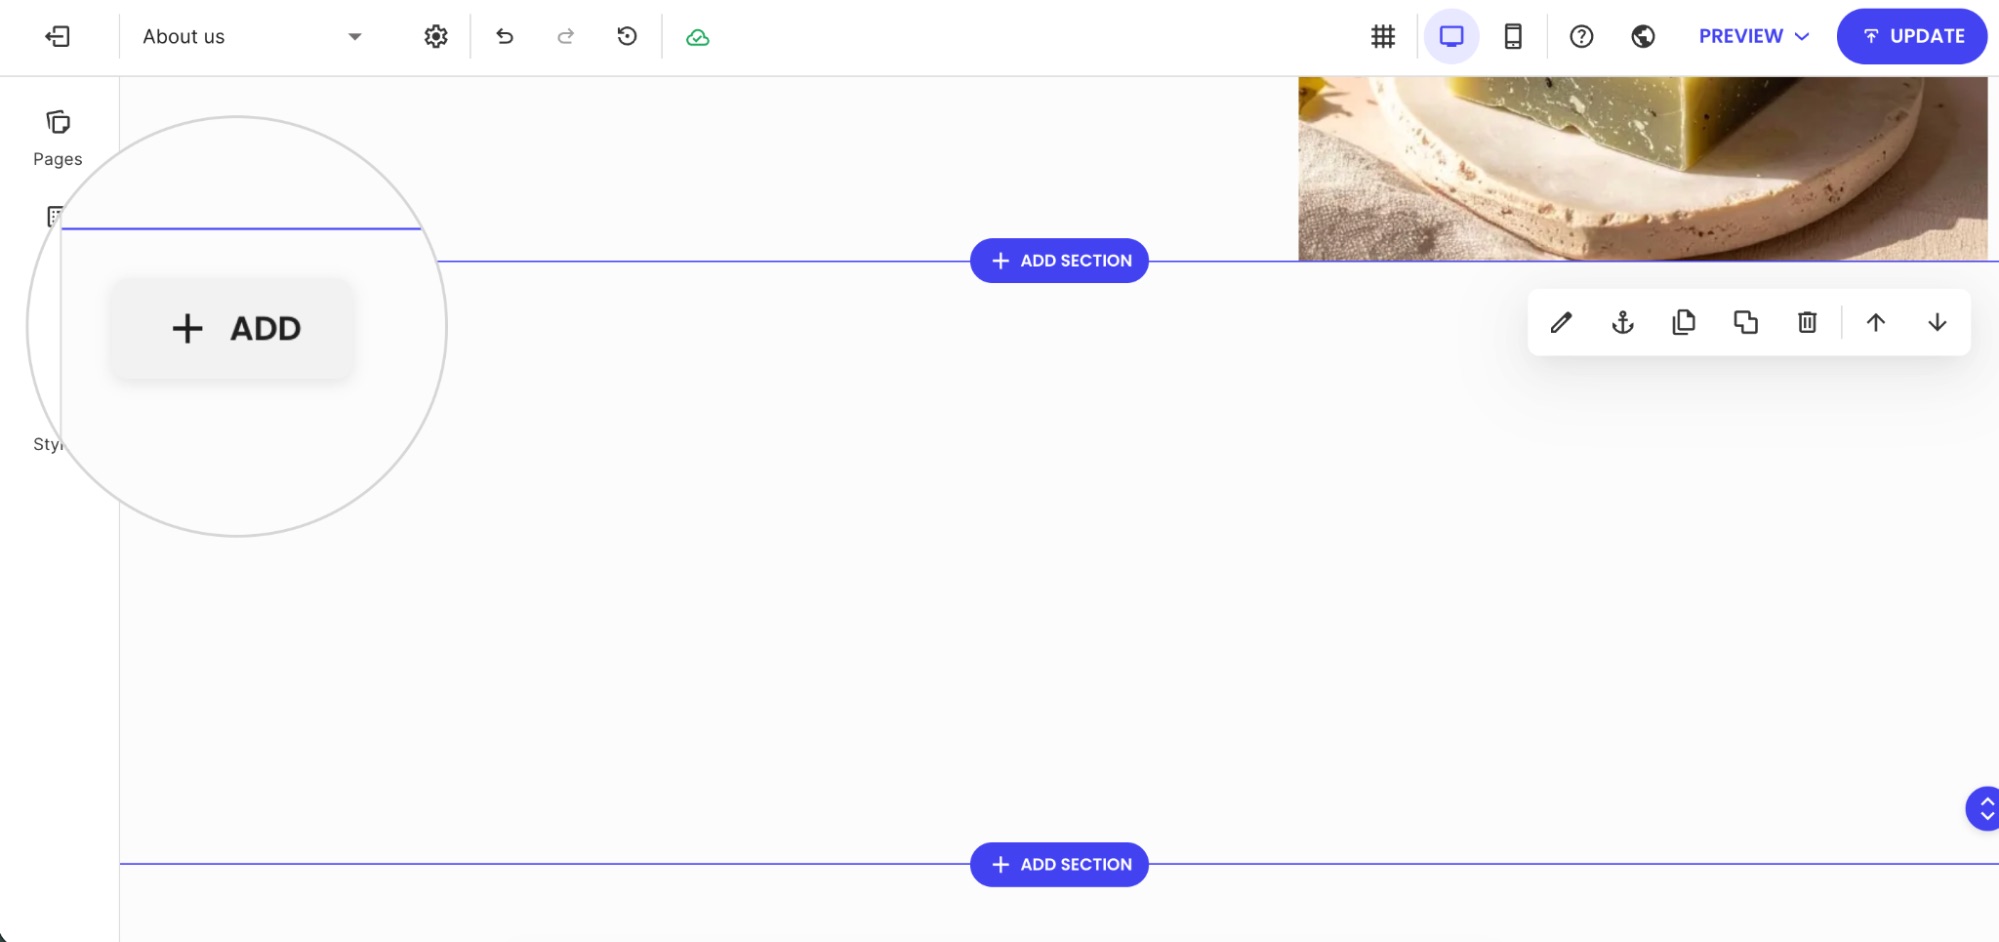Toggle the grid overlay icon
The image size is (1999, 942).
point(1383,37)
